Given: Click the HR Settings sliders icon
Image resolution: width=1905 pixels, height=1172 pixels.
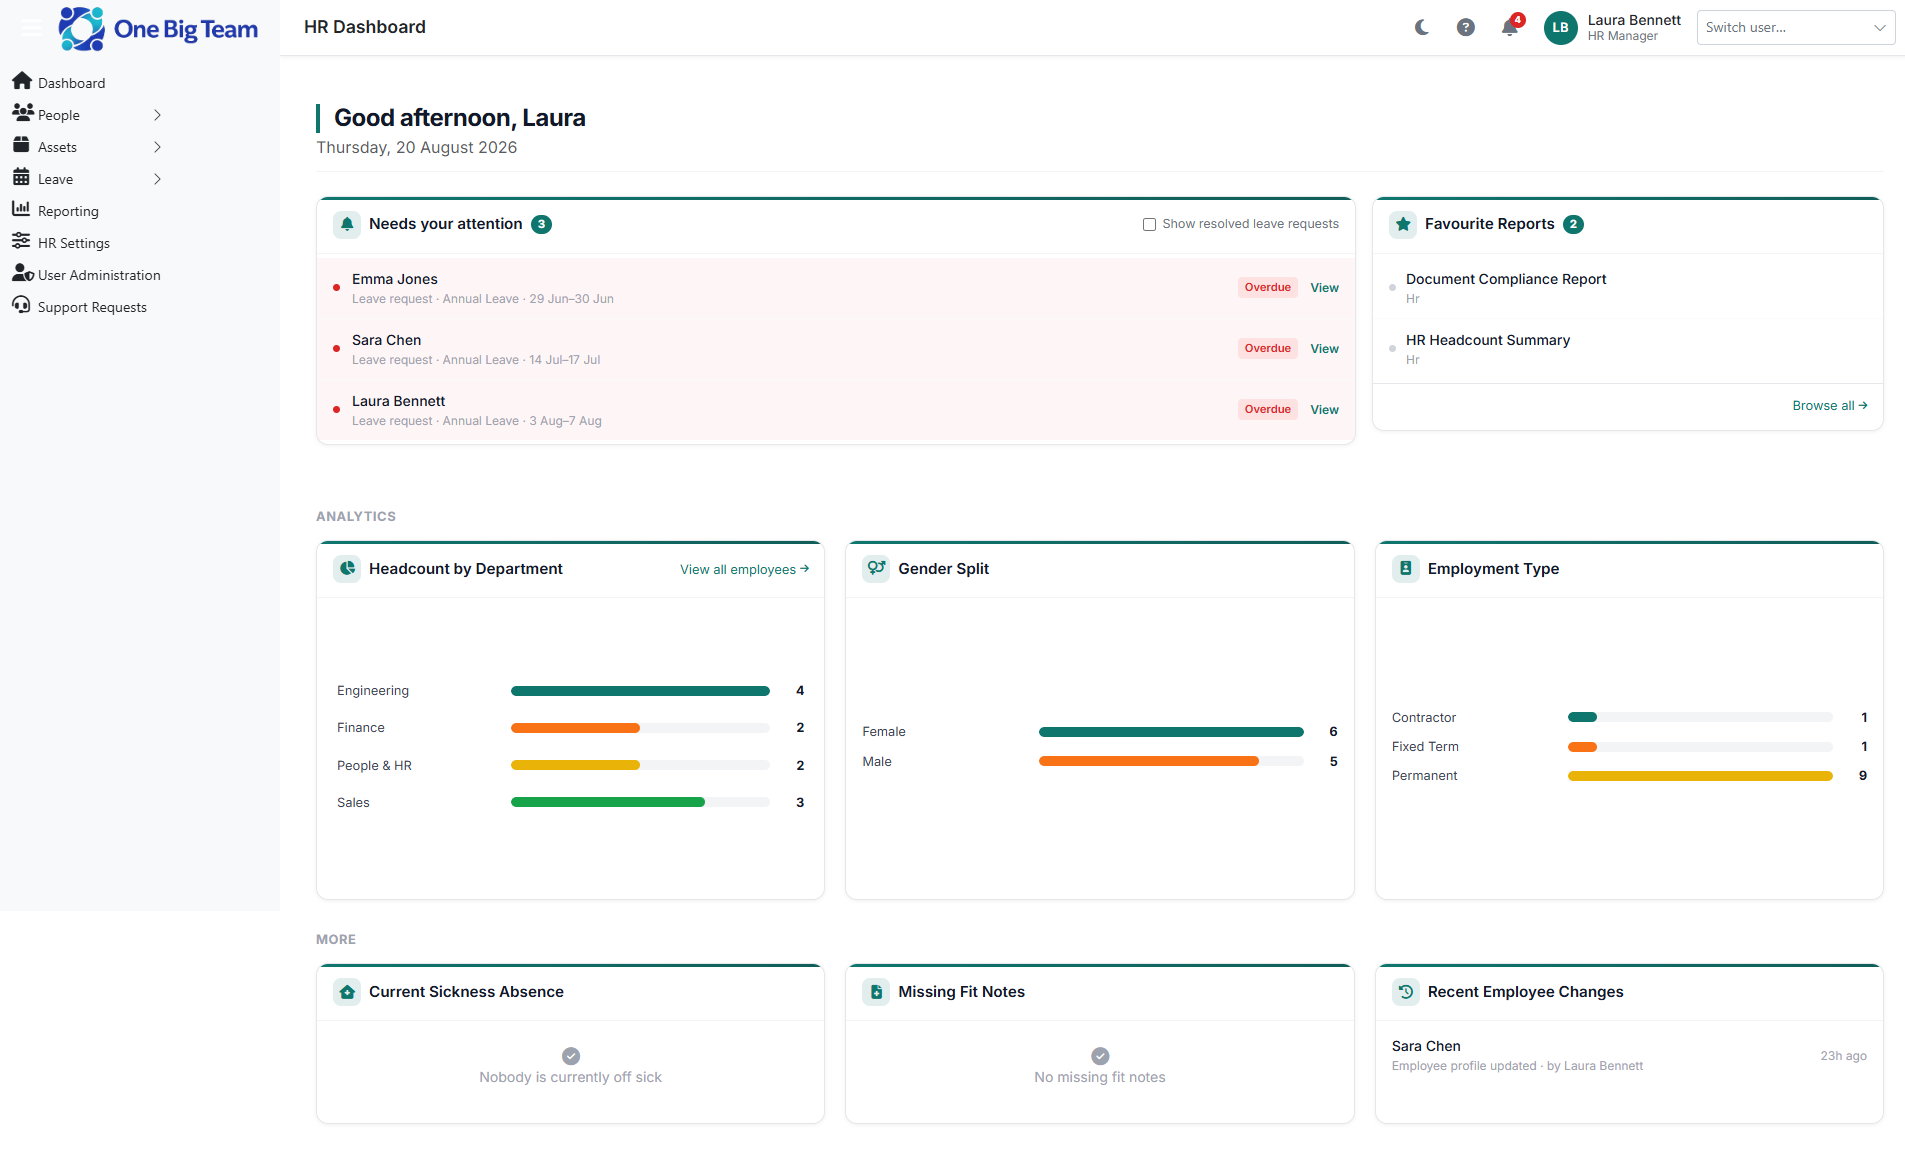Looking at the screenshot, I should 21,240.
